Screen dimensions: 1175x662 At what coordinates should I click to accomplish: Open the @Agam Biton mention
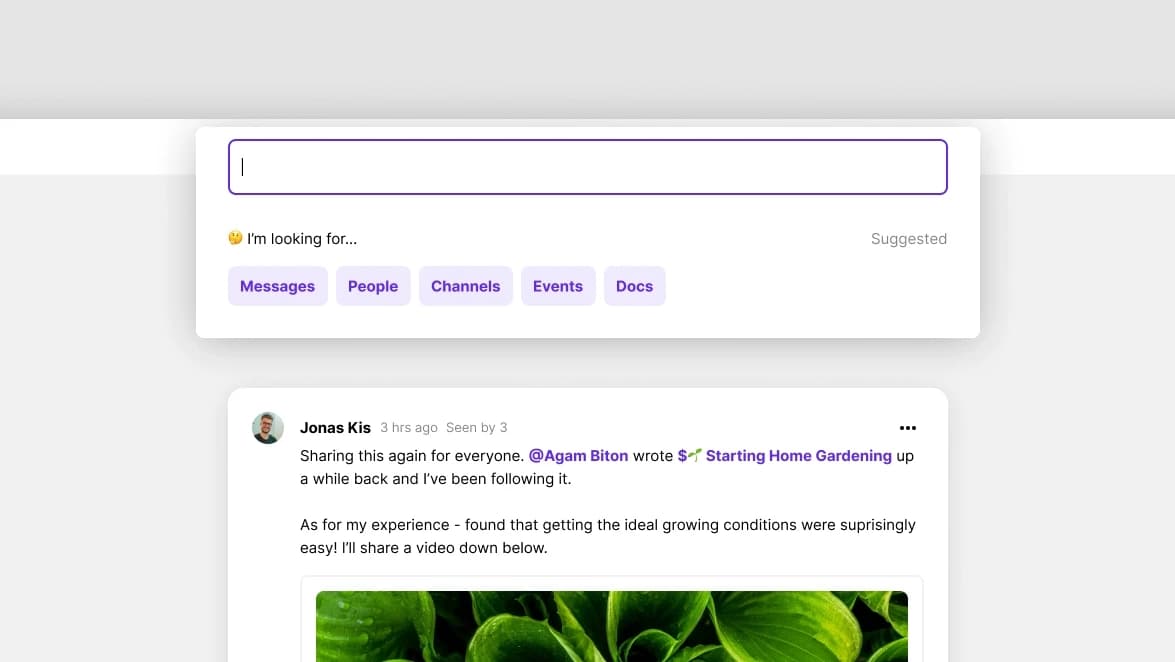click(578, 456)
